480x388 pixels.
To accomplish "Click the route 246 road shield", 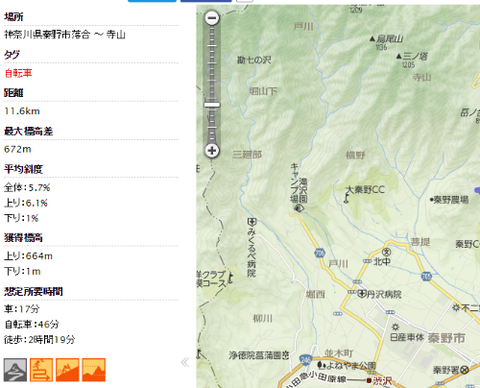I will click(x=305, y=360).
